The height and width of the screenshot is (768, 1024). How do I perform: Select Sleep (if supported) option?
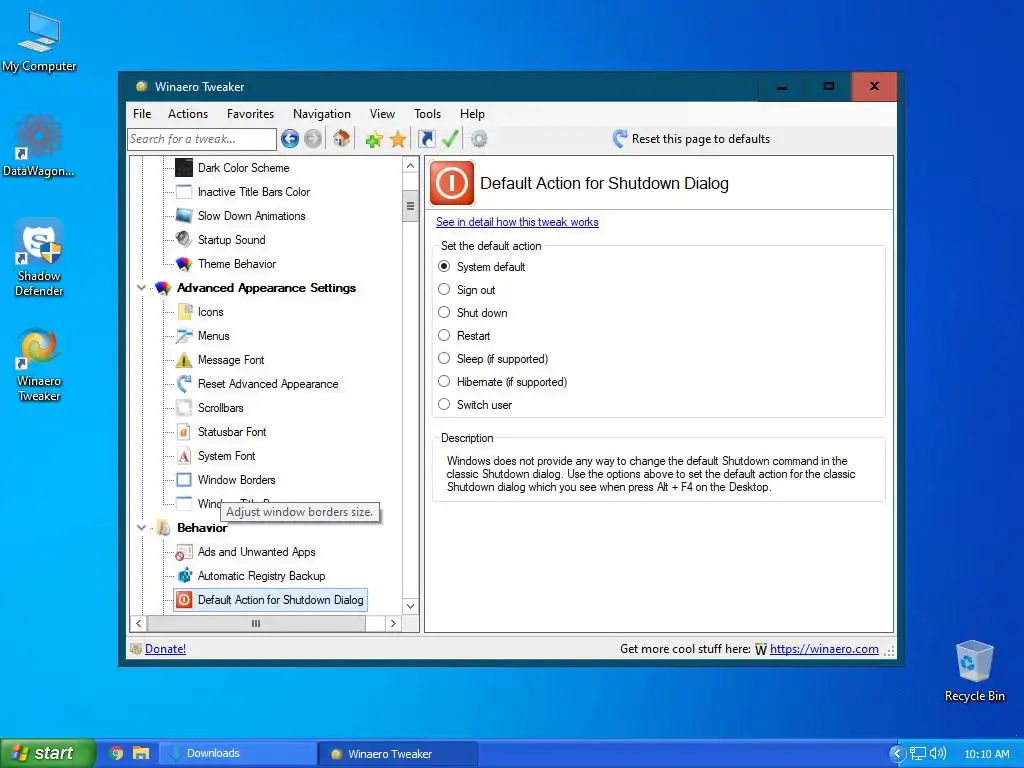[444, 358]
